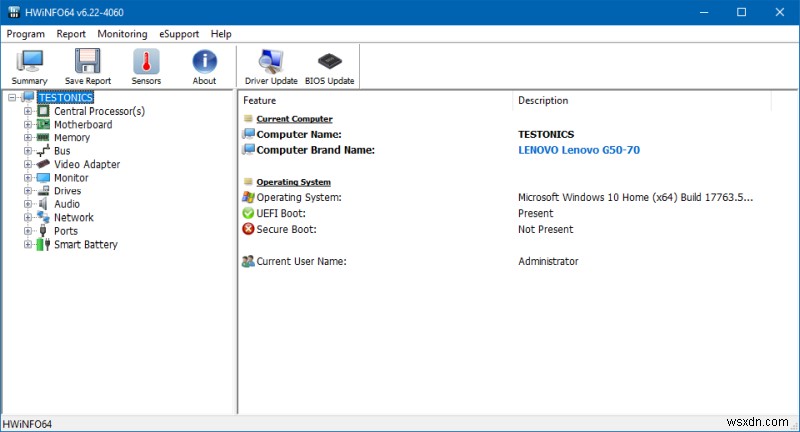Viewport: 800px width, 432px height.
Task: Open the Monitoring menu
Action: point(122,33)
